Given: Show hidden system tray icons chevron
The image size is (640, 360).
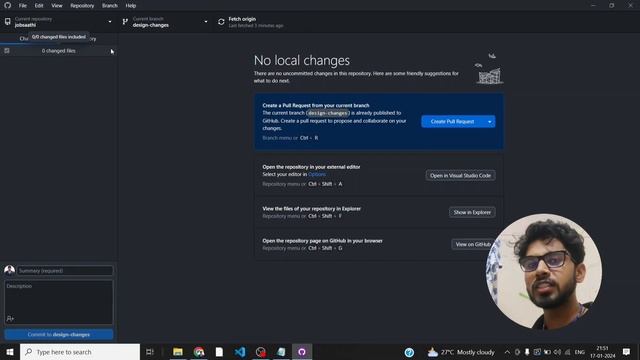Looking at the screenshot, I should click(x=507, y=352).
